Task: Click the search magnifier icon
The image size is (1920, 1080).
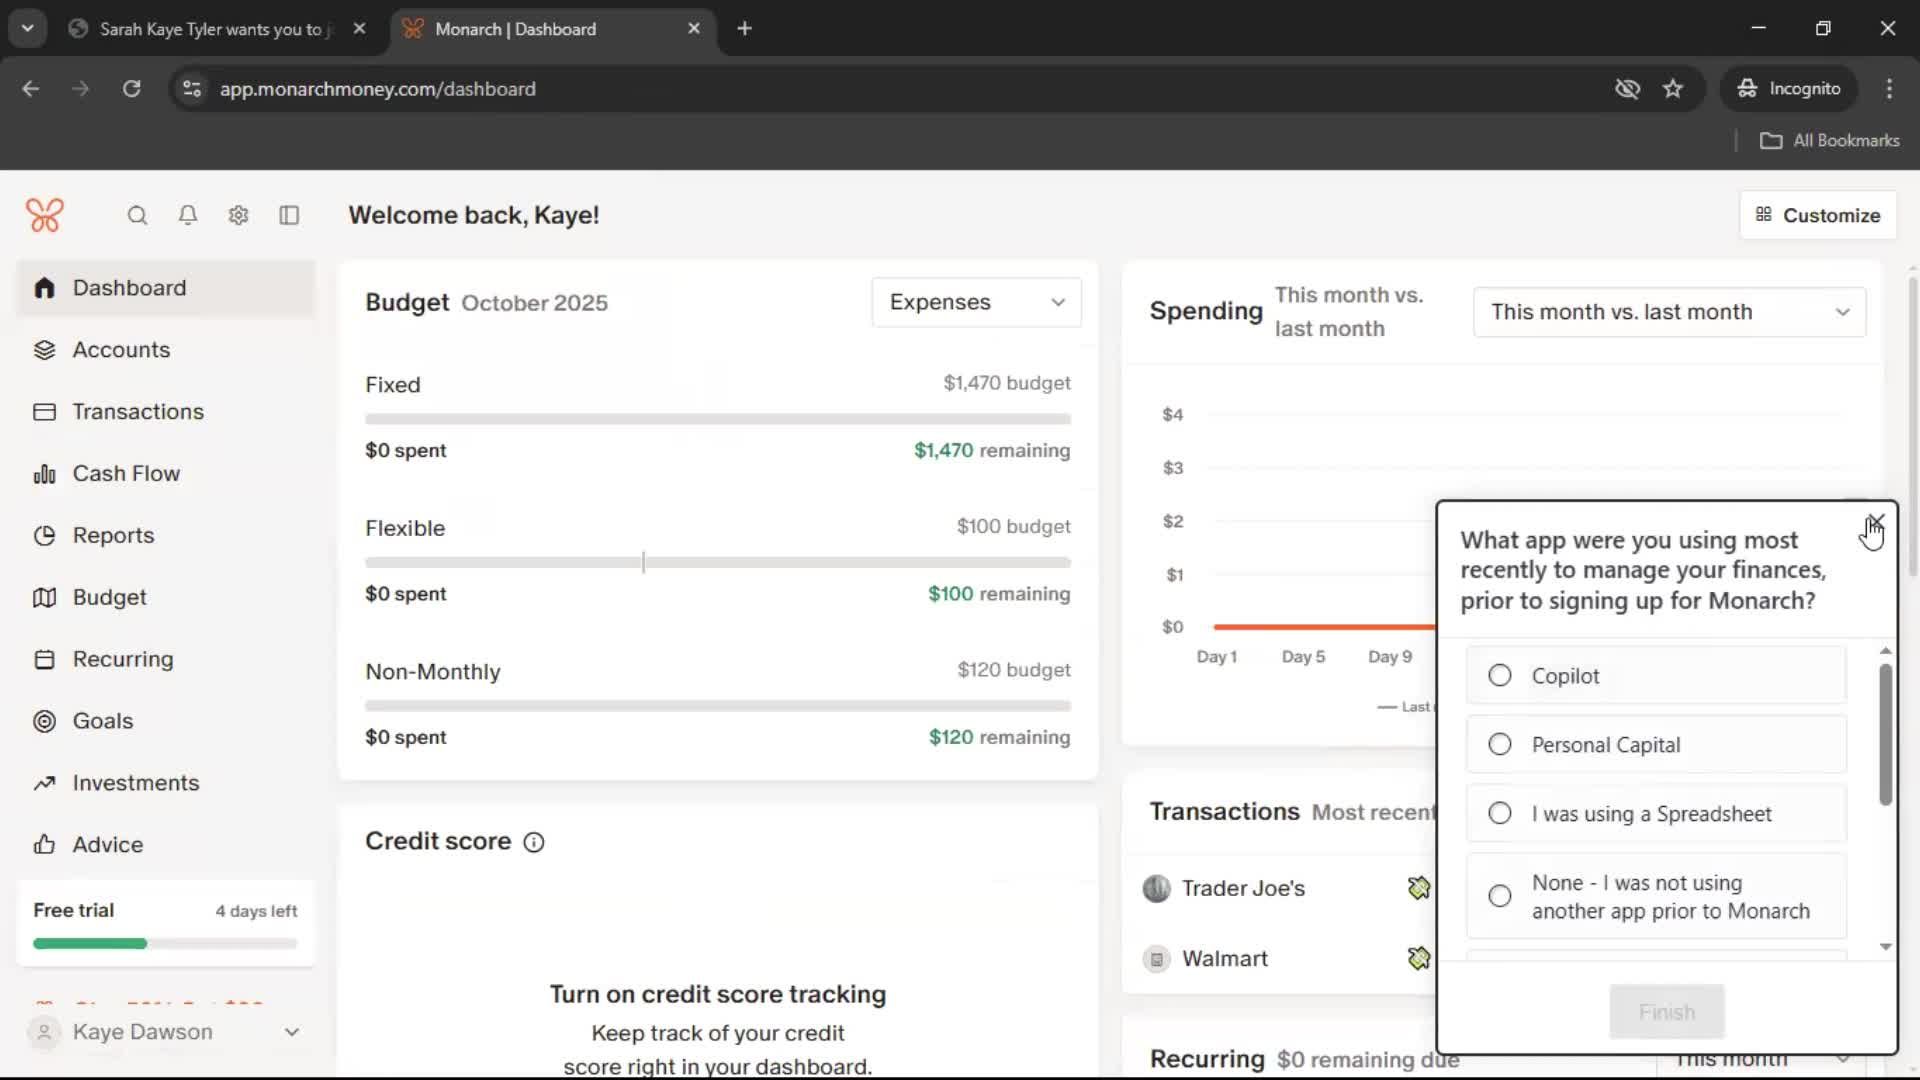Action: click(x=137, y=215)
